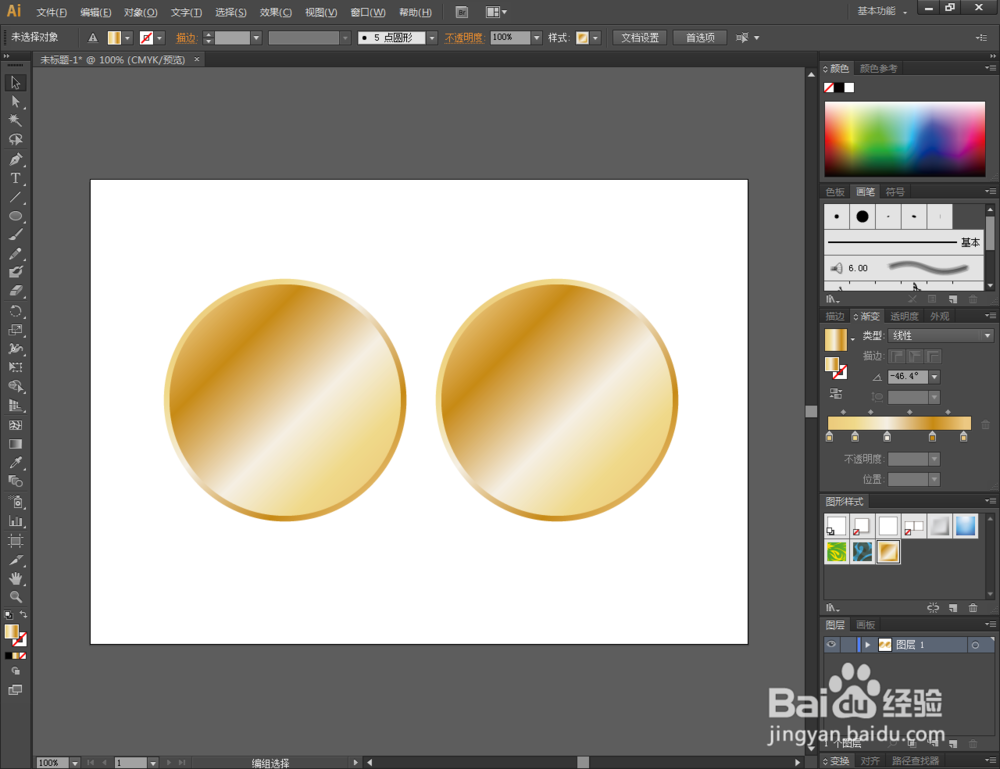Click the CMYK color spectrum bar
Image resolution: width=1000 pixels, height=769 pixels.
904,139
